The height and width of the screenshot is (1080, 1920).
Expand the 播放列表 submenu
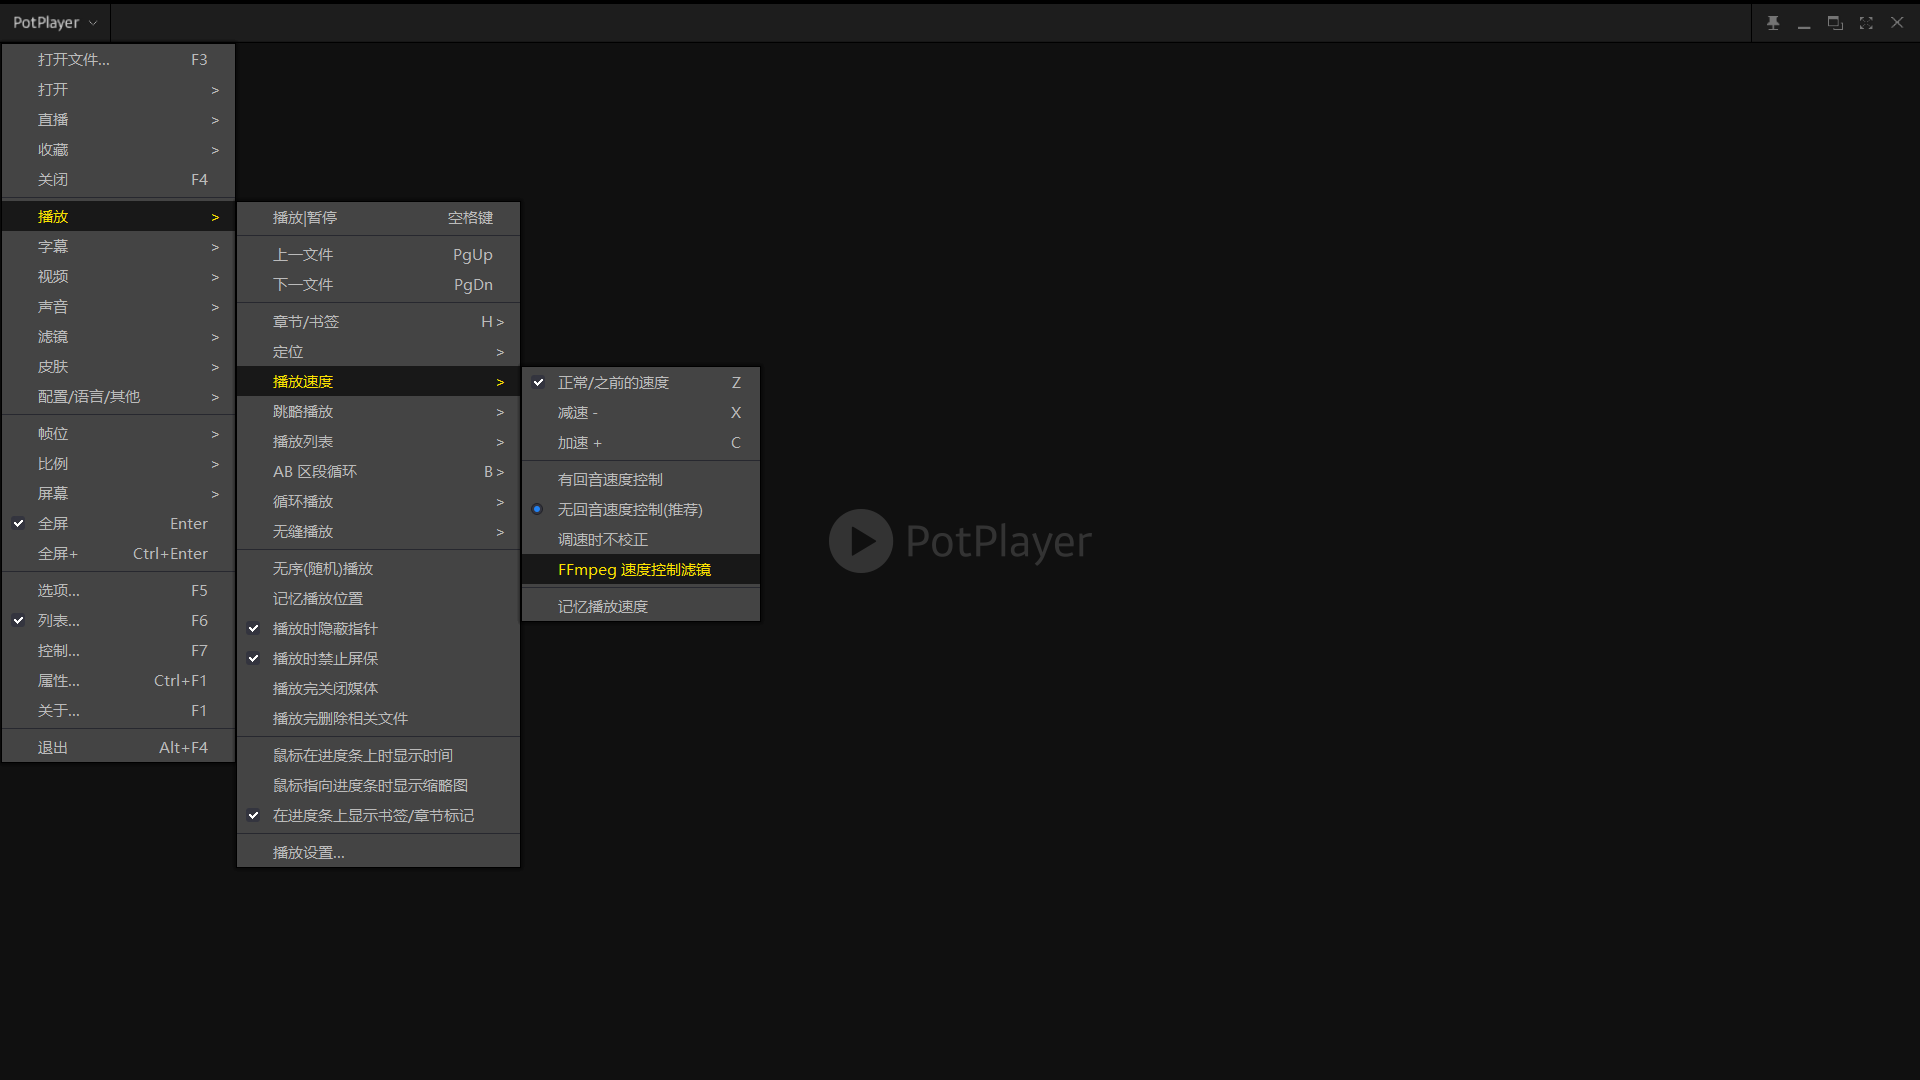[378, 441]
